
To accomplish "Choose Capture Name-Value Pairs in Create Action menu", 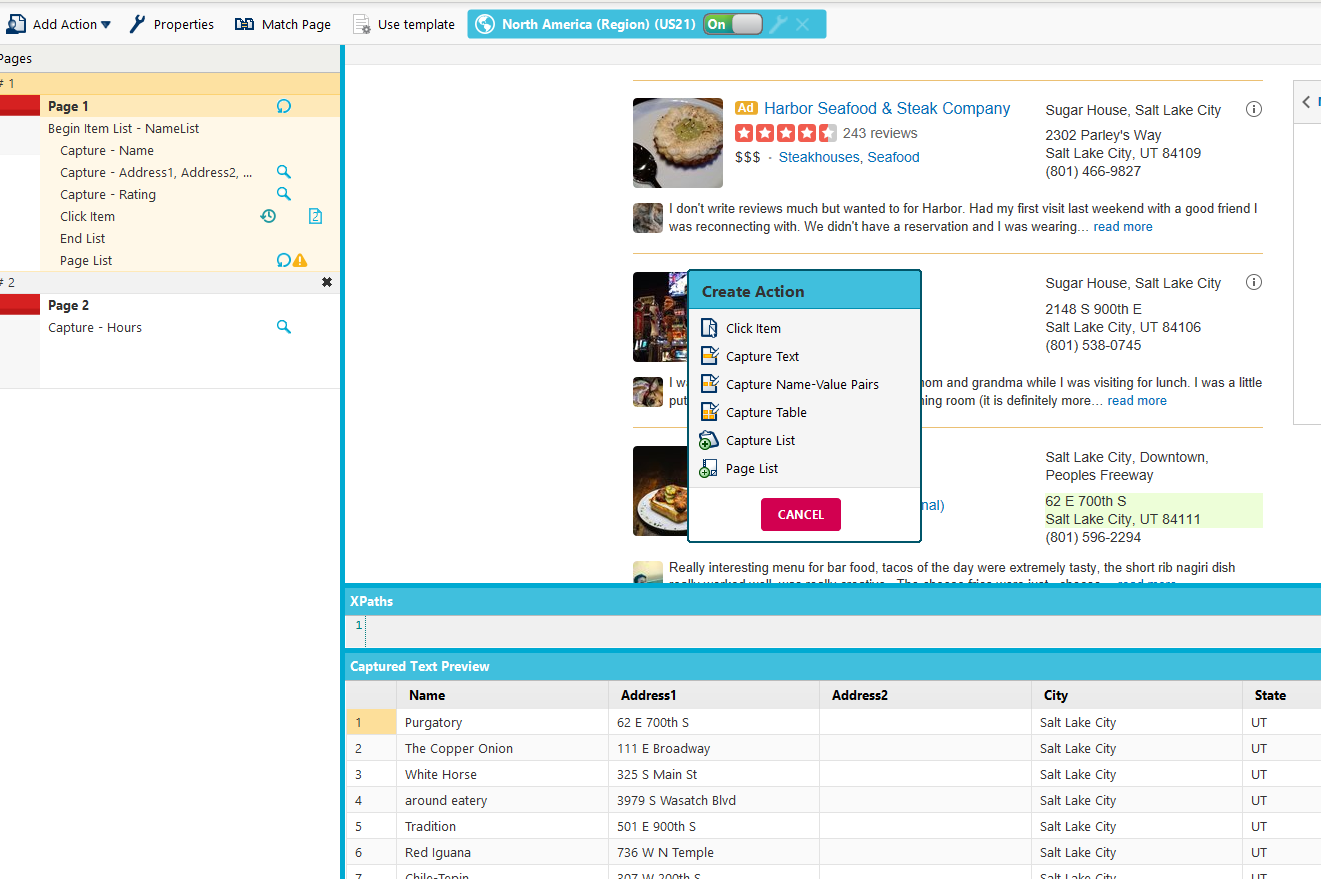I will click(804, 384).
